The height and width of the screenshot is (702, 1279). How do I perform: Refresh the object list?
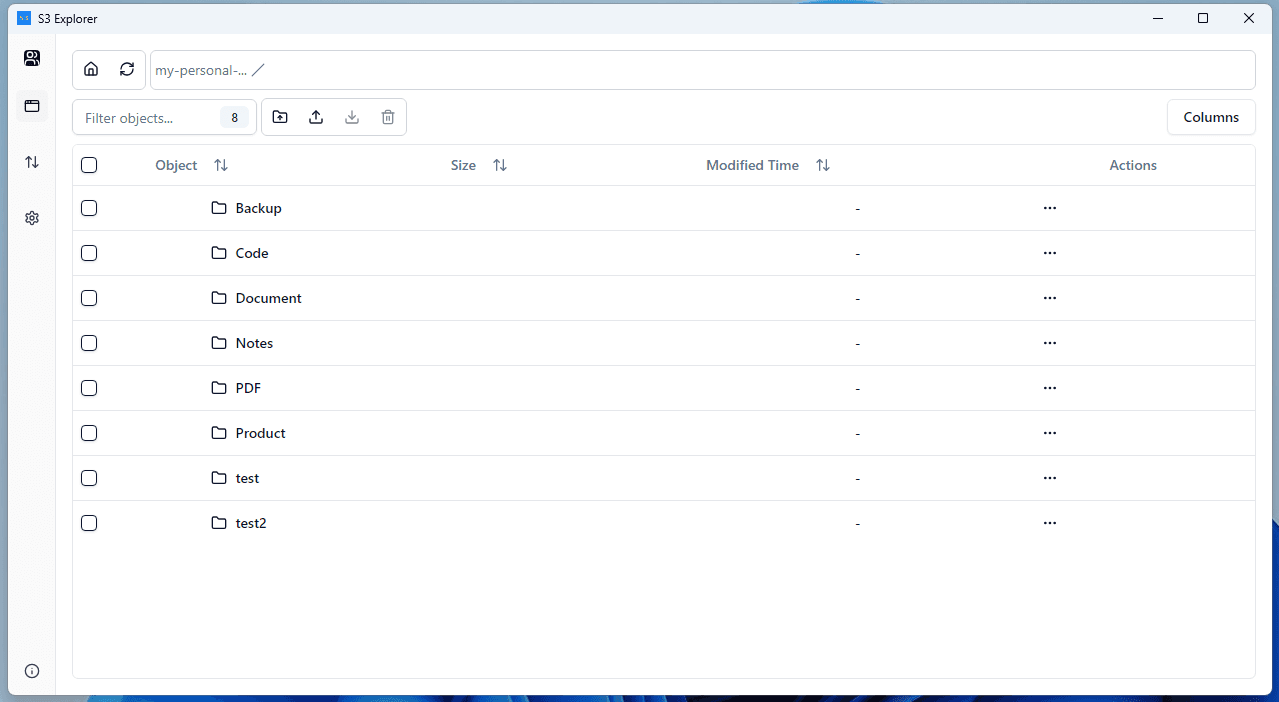click(127, 69)
